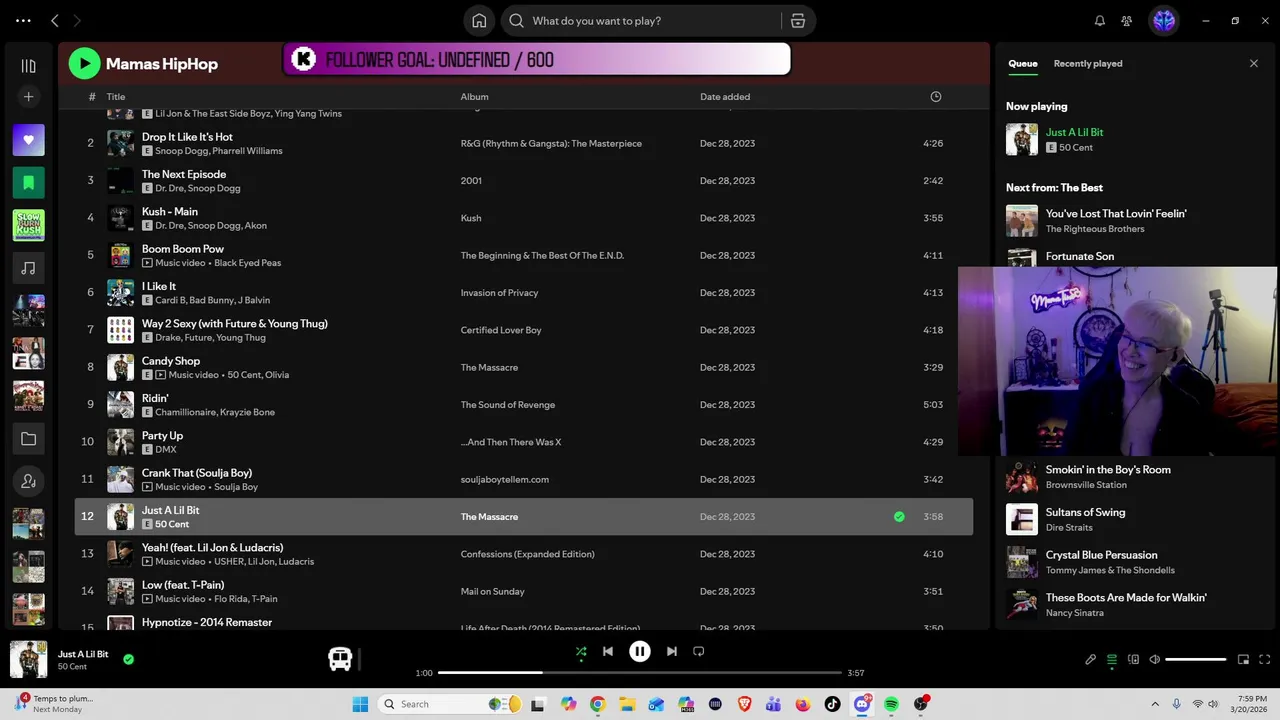
Task: Open the folder item in sidebar
Action: (28, 439)
